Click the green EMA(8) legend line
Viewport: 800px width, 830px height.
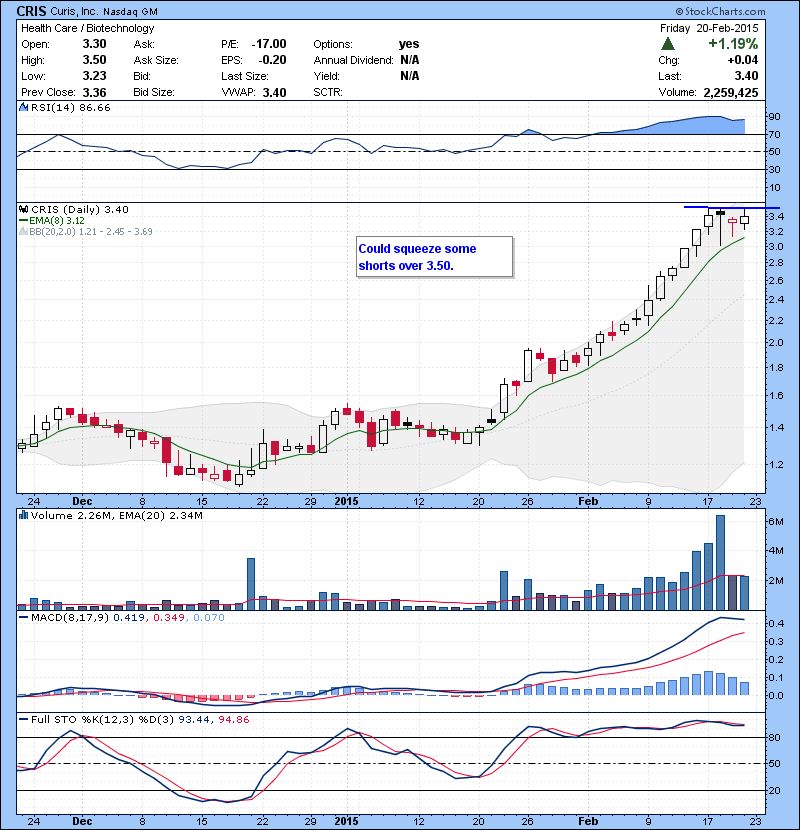point(24,221)
